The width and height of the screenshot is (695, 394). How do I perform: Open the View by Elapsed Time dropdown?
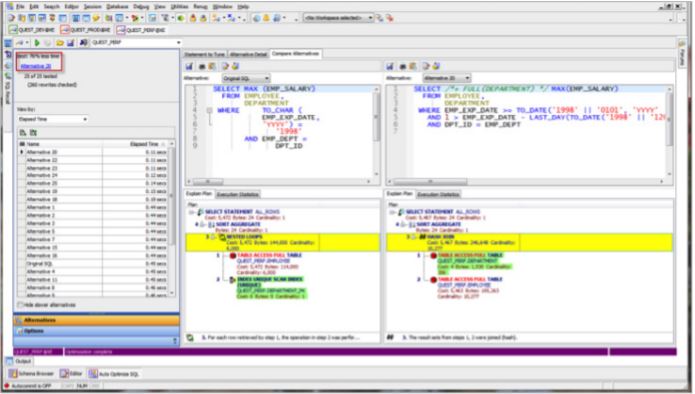pos(53,119)
